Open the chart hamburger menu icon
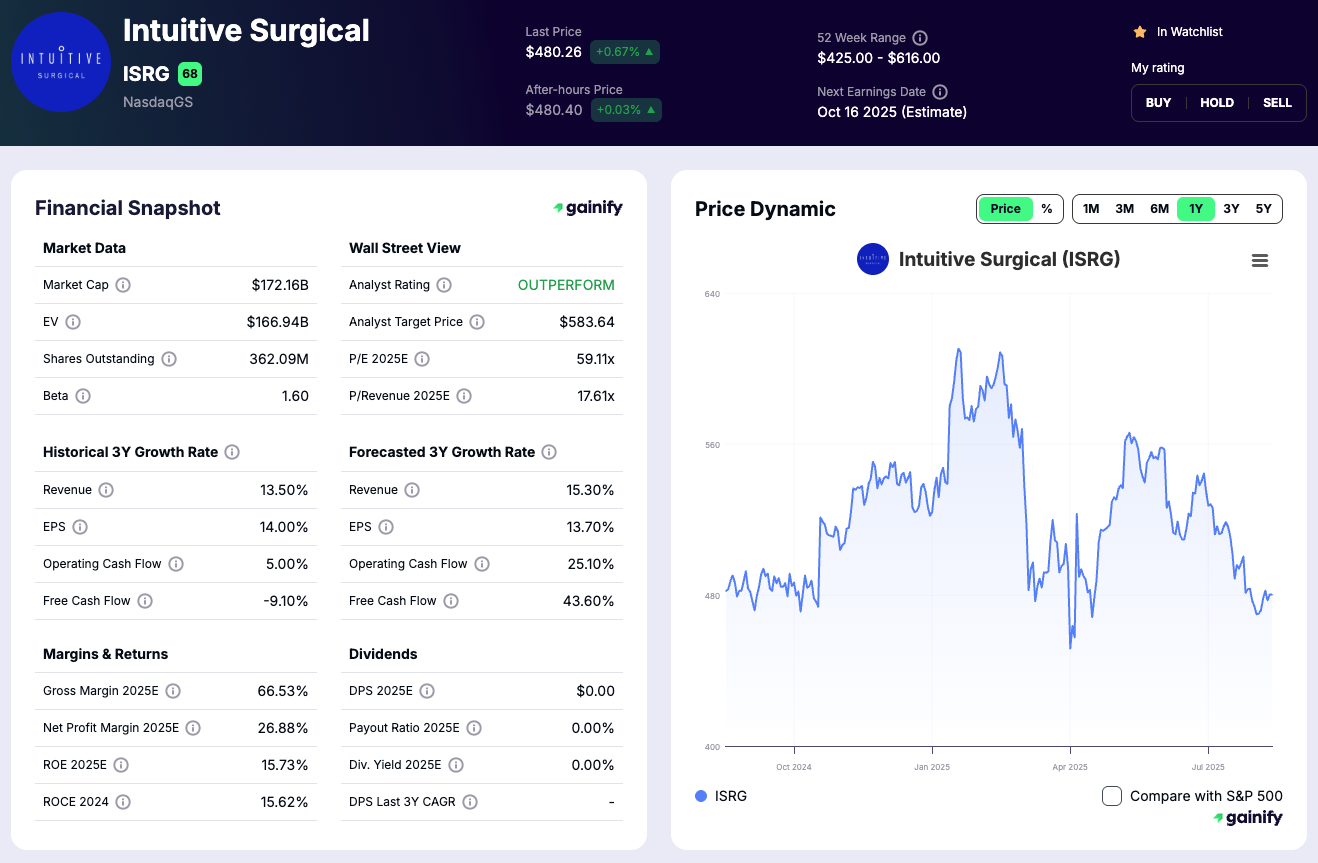Image resolution: width=1318 pixels, height=863 pixels. [x=1260, y=260]
